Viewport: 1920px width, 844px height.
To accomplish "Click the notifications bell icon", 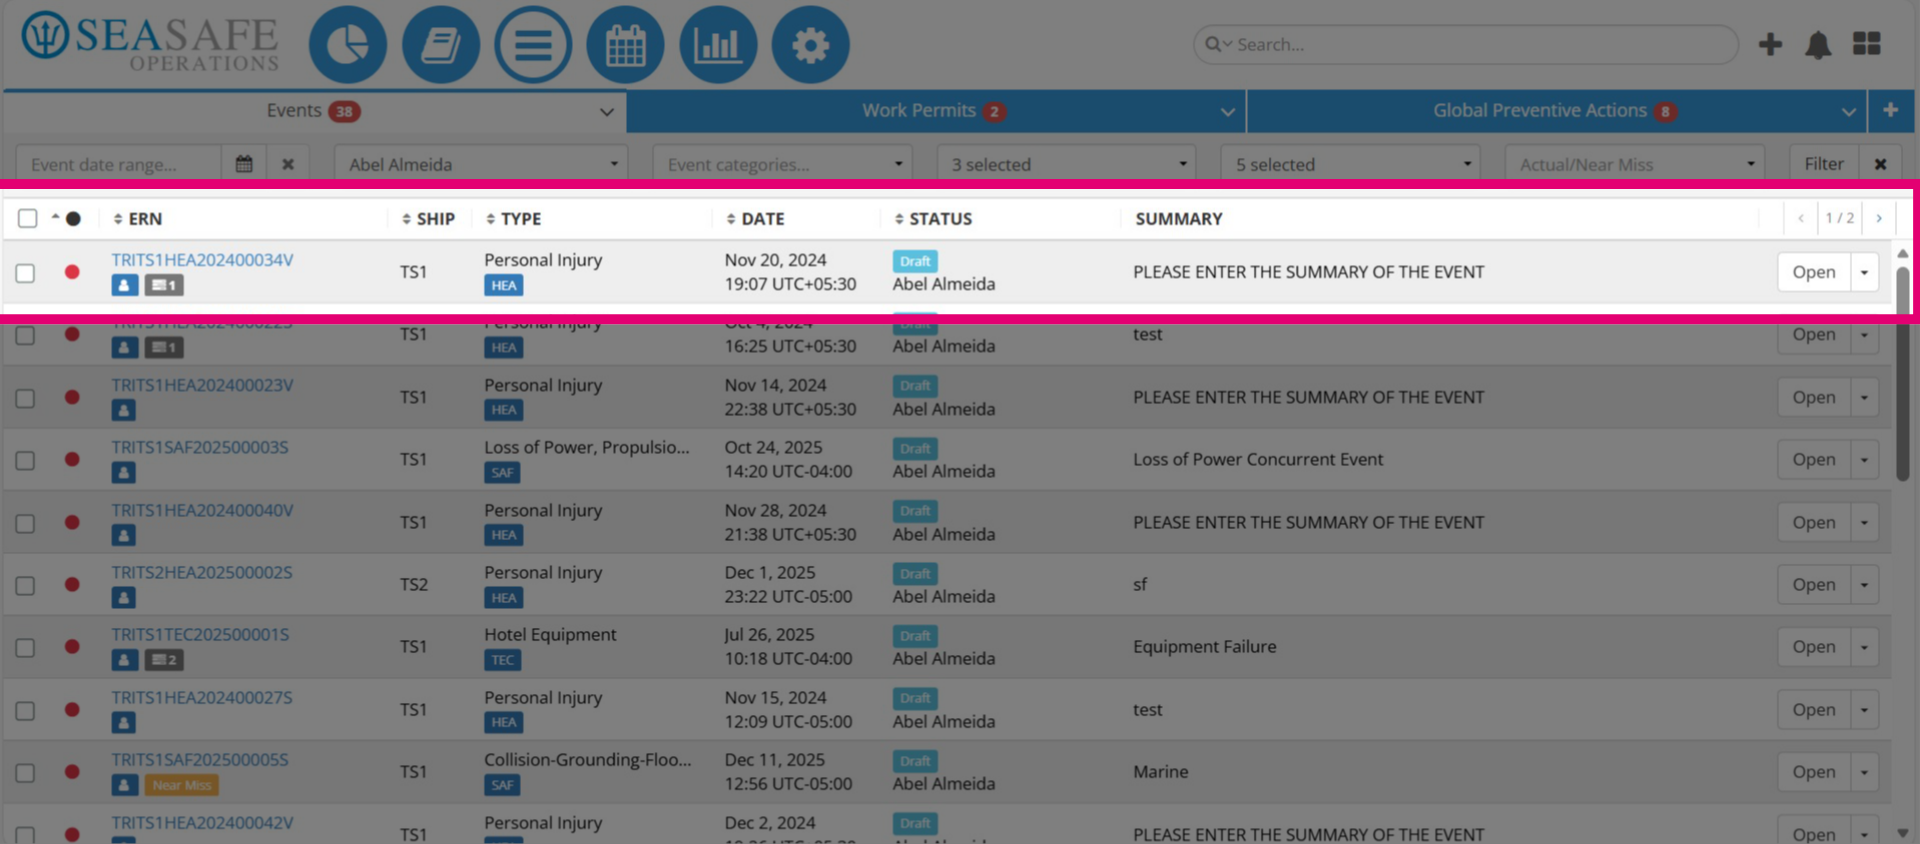I will [x=1817, y=45].
